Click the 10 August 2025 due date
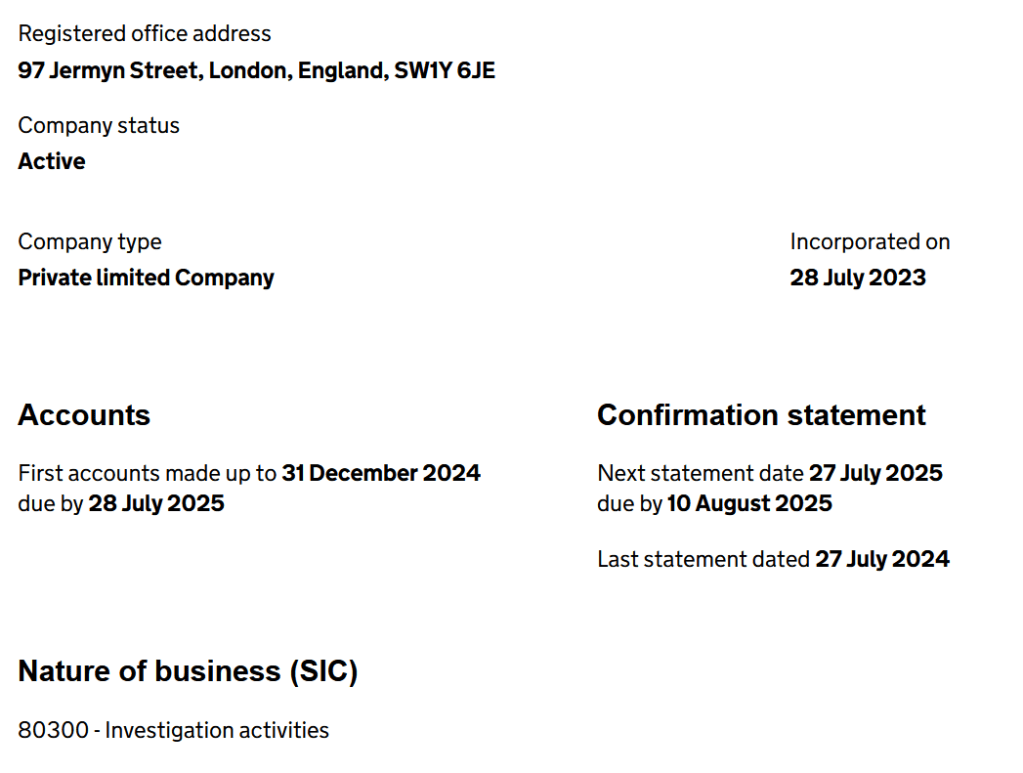The width and height of the screenshot is (1023, 773). click(x=749, y=503)
